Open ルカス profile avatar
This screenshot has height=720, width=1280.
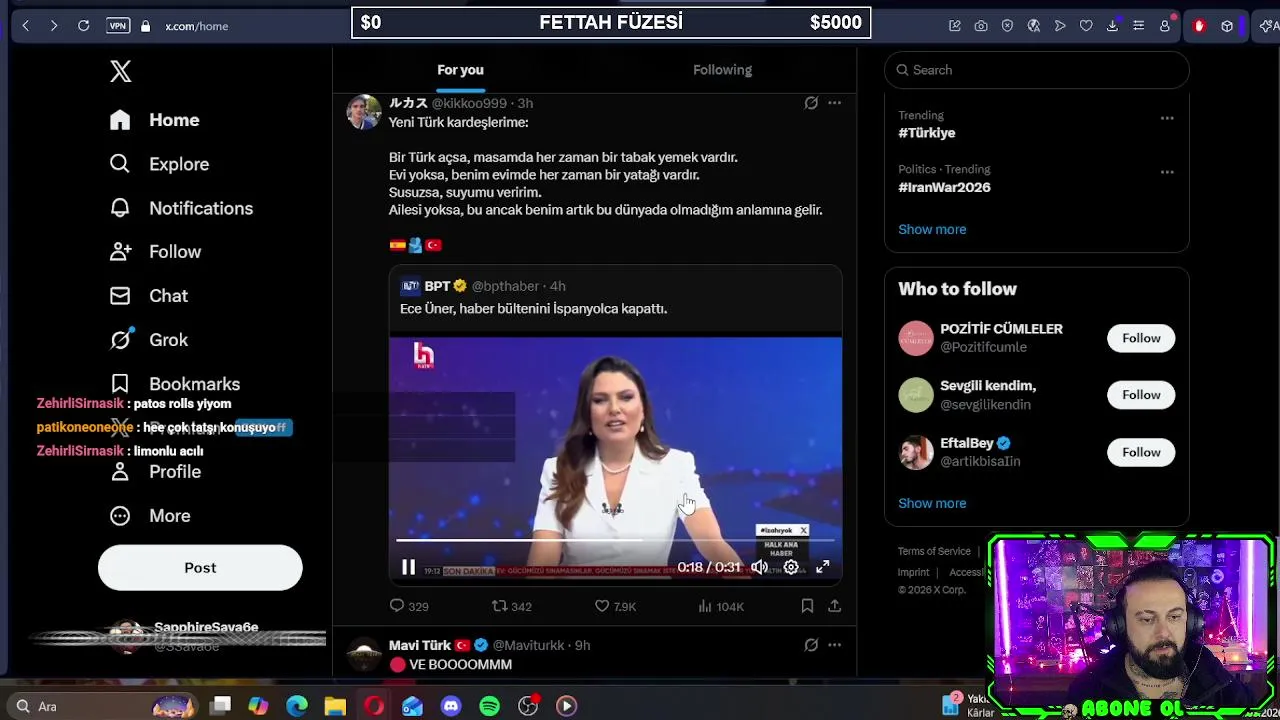pyautogui.click(x=364, y=112)
